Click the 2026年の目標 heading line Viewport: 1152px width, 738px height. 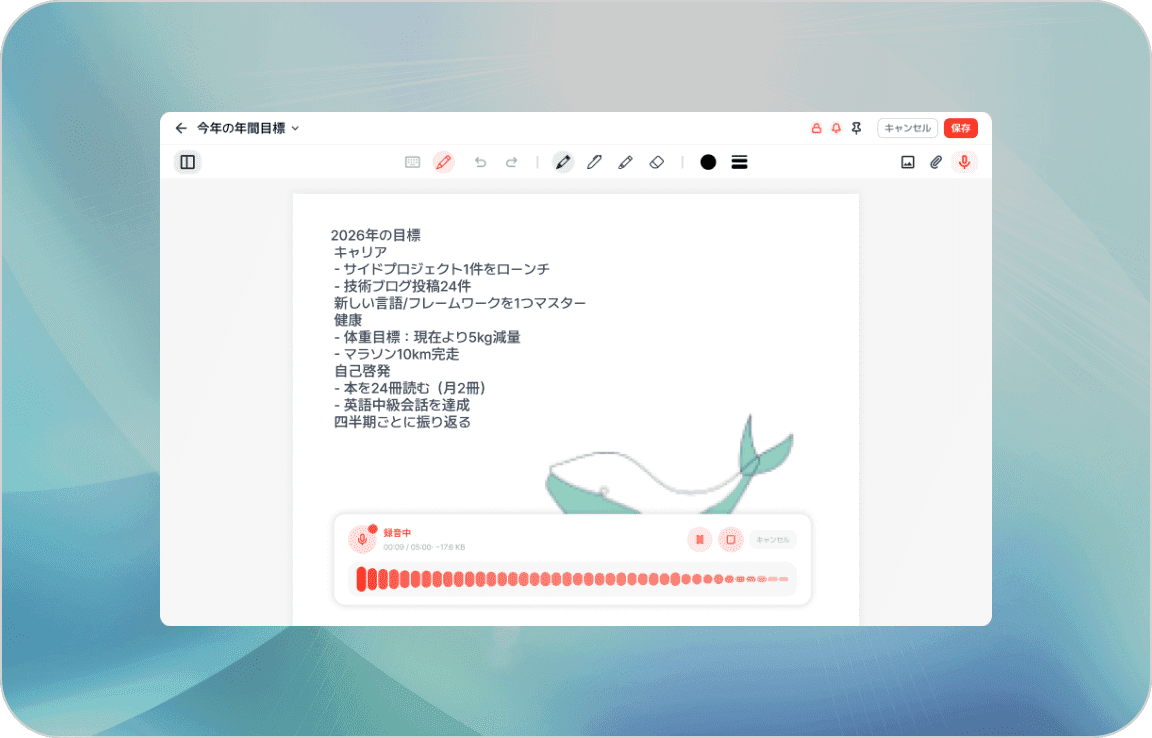coord(375,235)
